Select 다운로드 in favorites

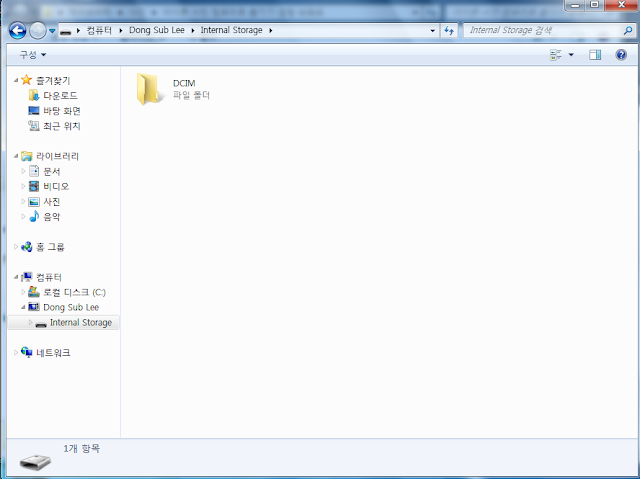point(59,95)
